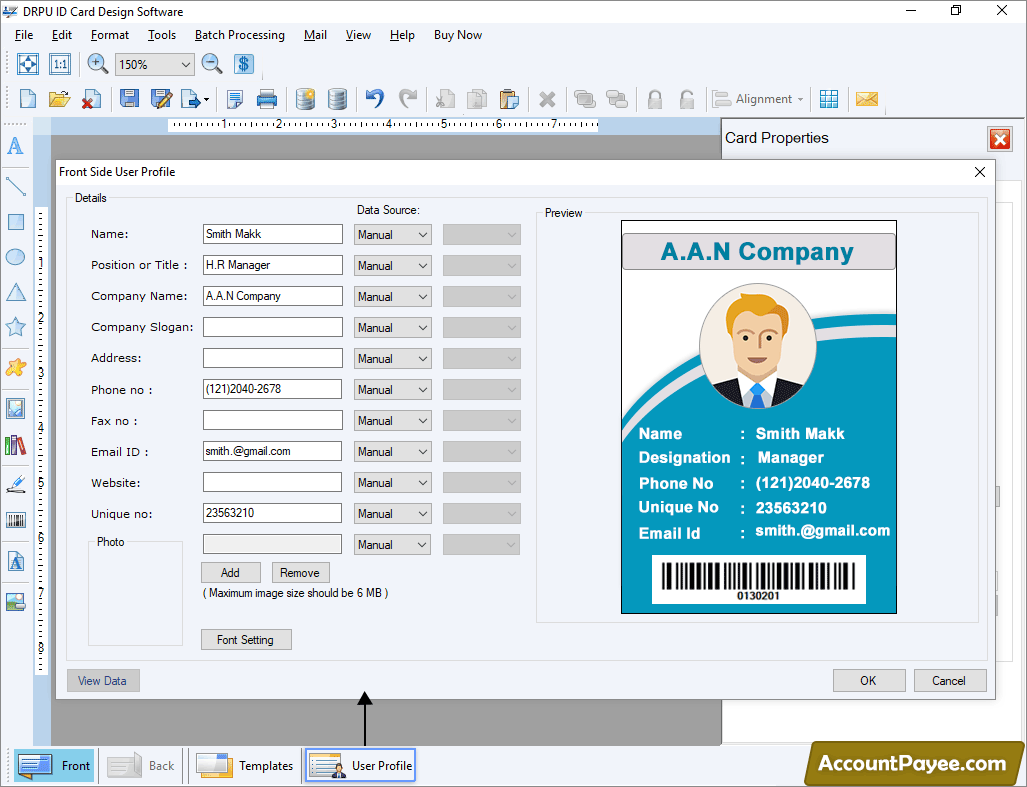Image resolution: width=1027 pixels, height=787 pixels.
Task: Click the blue grid icon
Action: point(829,99)
